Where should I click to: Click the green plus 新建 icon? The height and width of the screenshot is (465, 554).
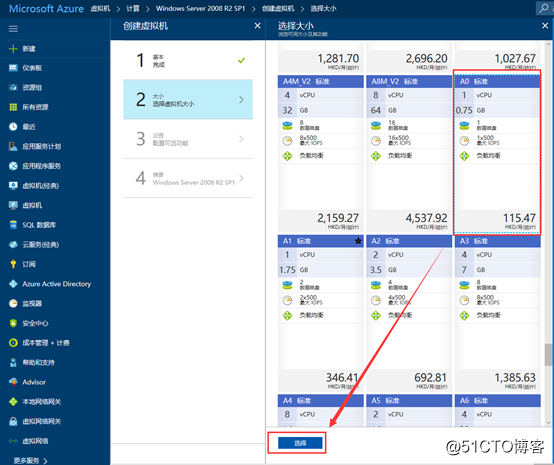click(13, 49)
